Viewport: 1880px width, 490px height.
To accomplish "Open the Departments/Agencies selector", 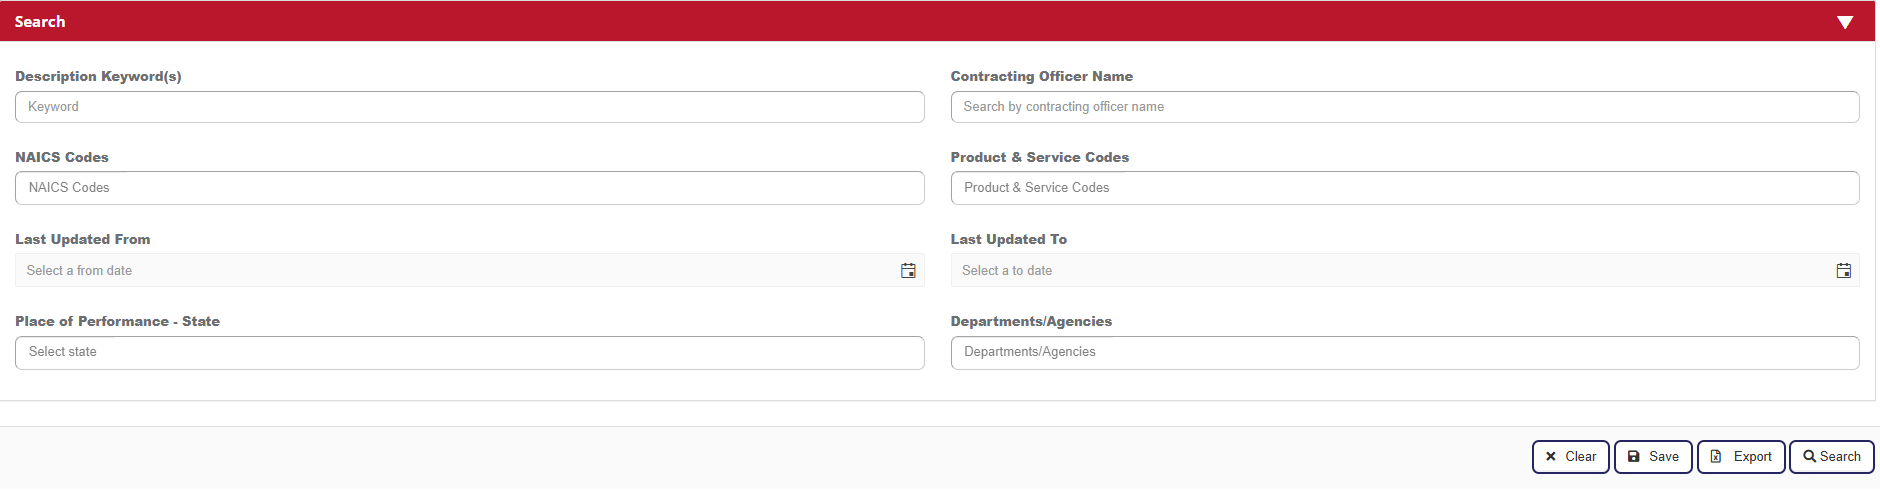I will tap(1405, 353).
